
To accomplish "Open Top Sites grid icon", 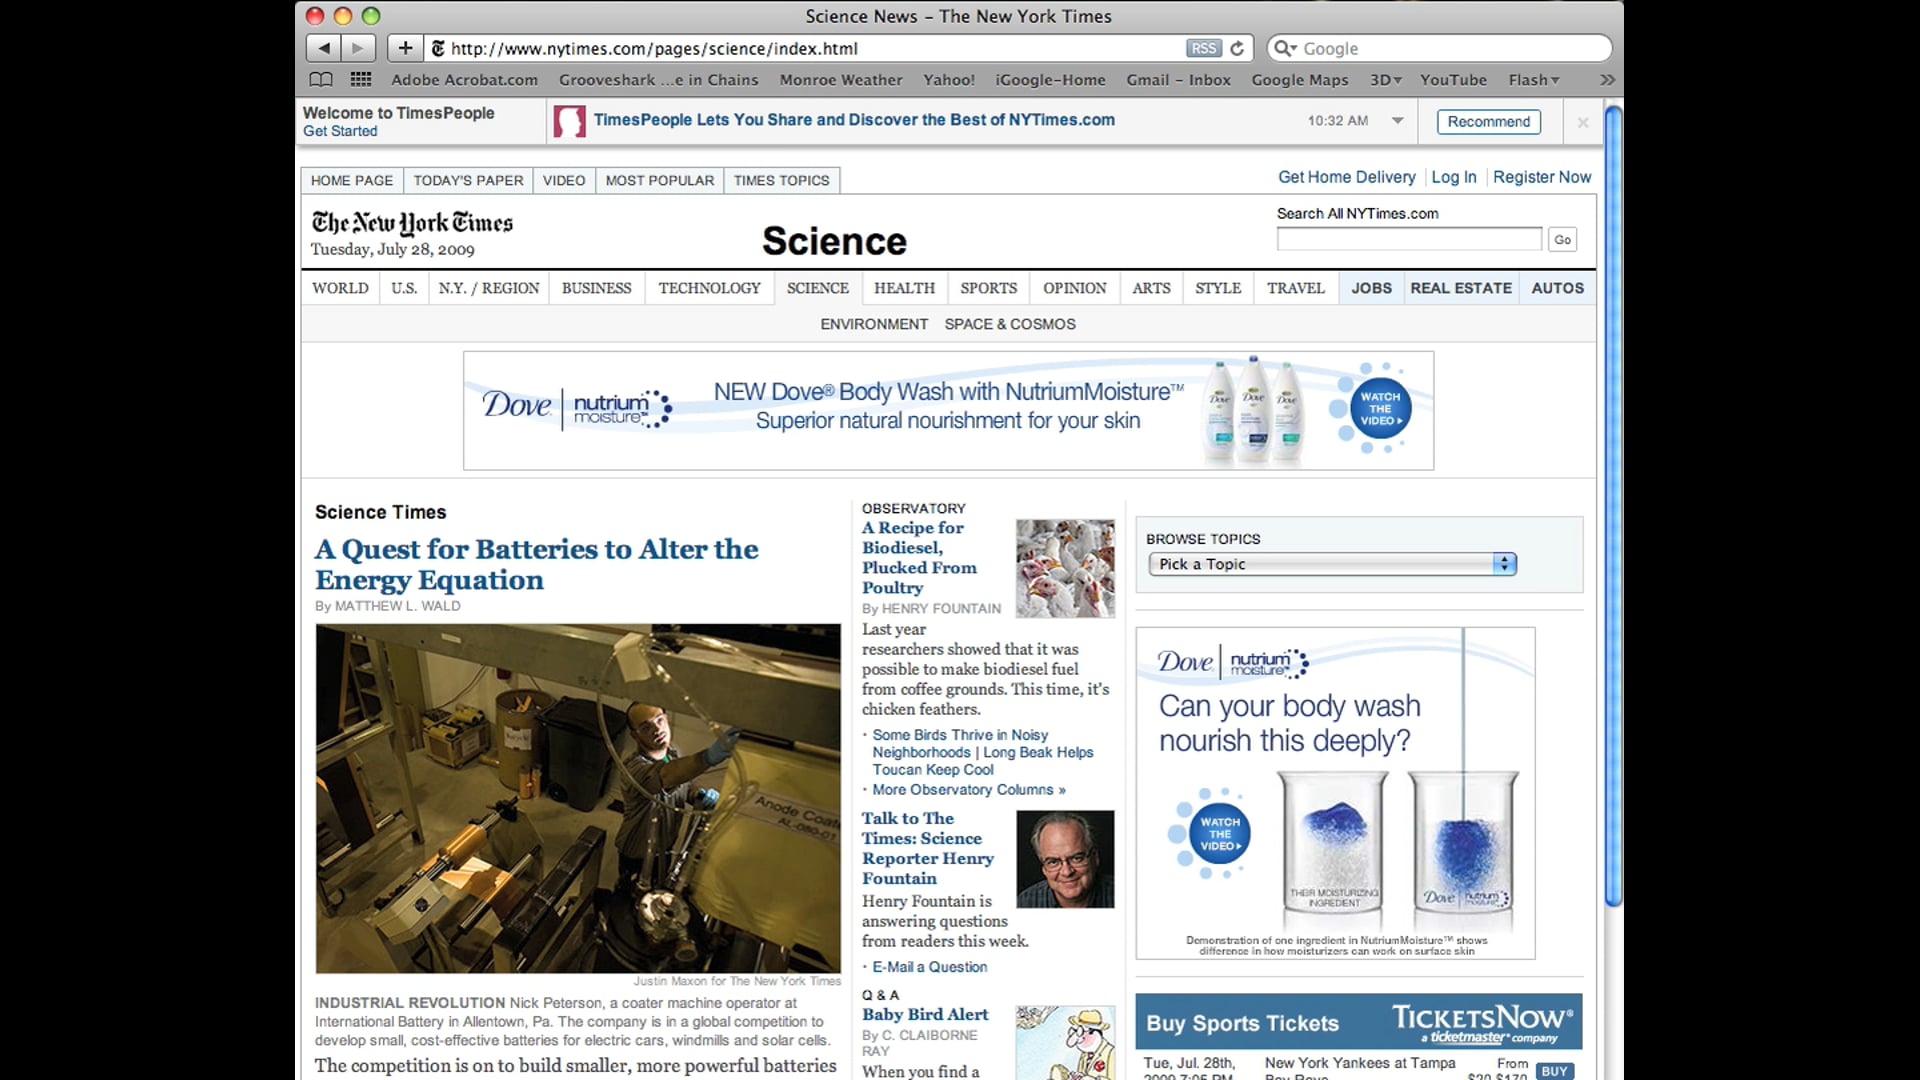I will pyautogui.click(x=361, y=80).
